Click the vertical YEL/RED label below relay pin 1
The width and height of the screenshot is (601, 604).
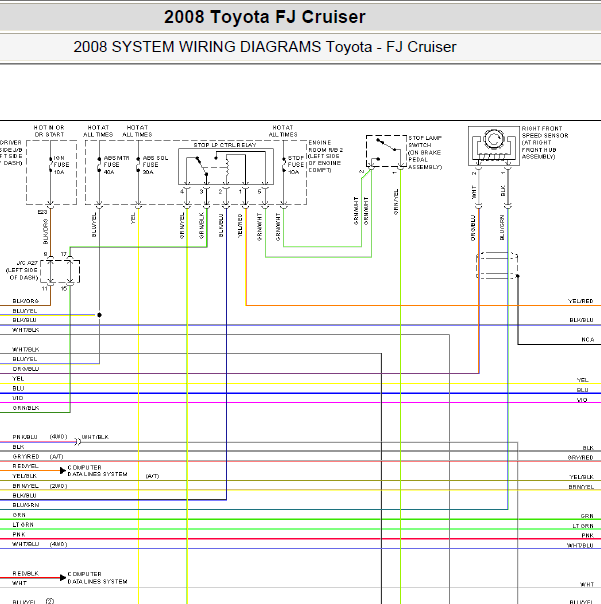click(x=240, y=226)
